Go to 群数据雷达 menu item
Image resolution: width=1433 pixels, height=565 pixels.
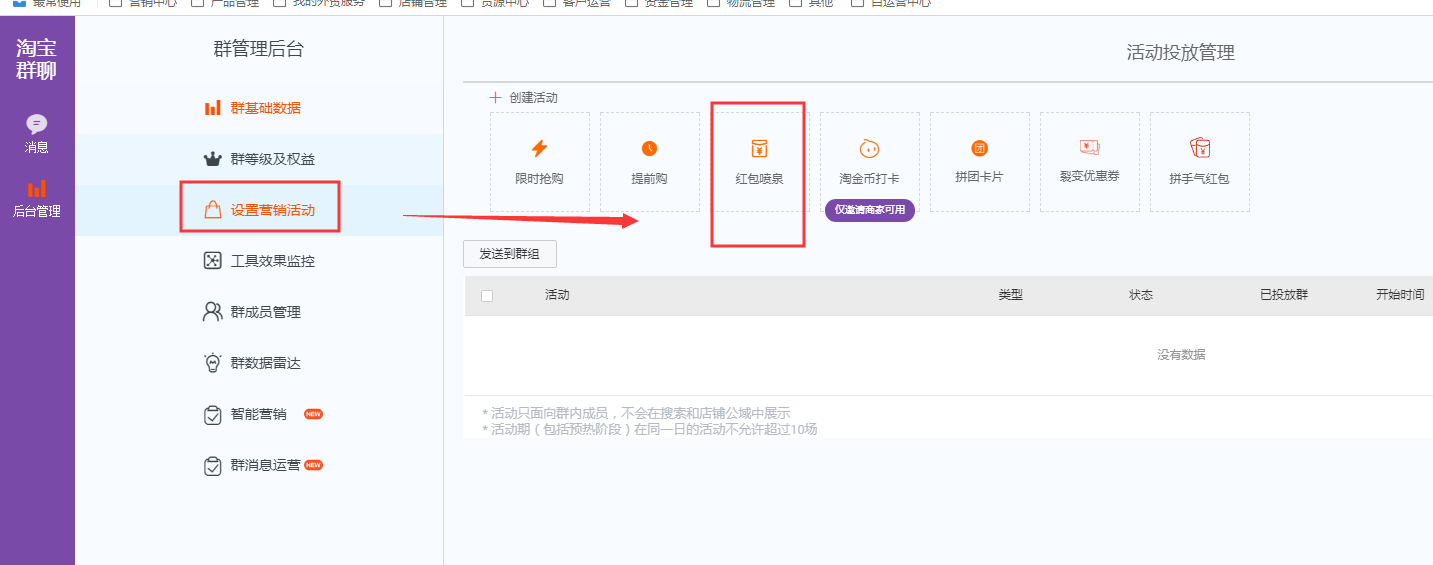click(x=265, y=363)
